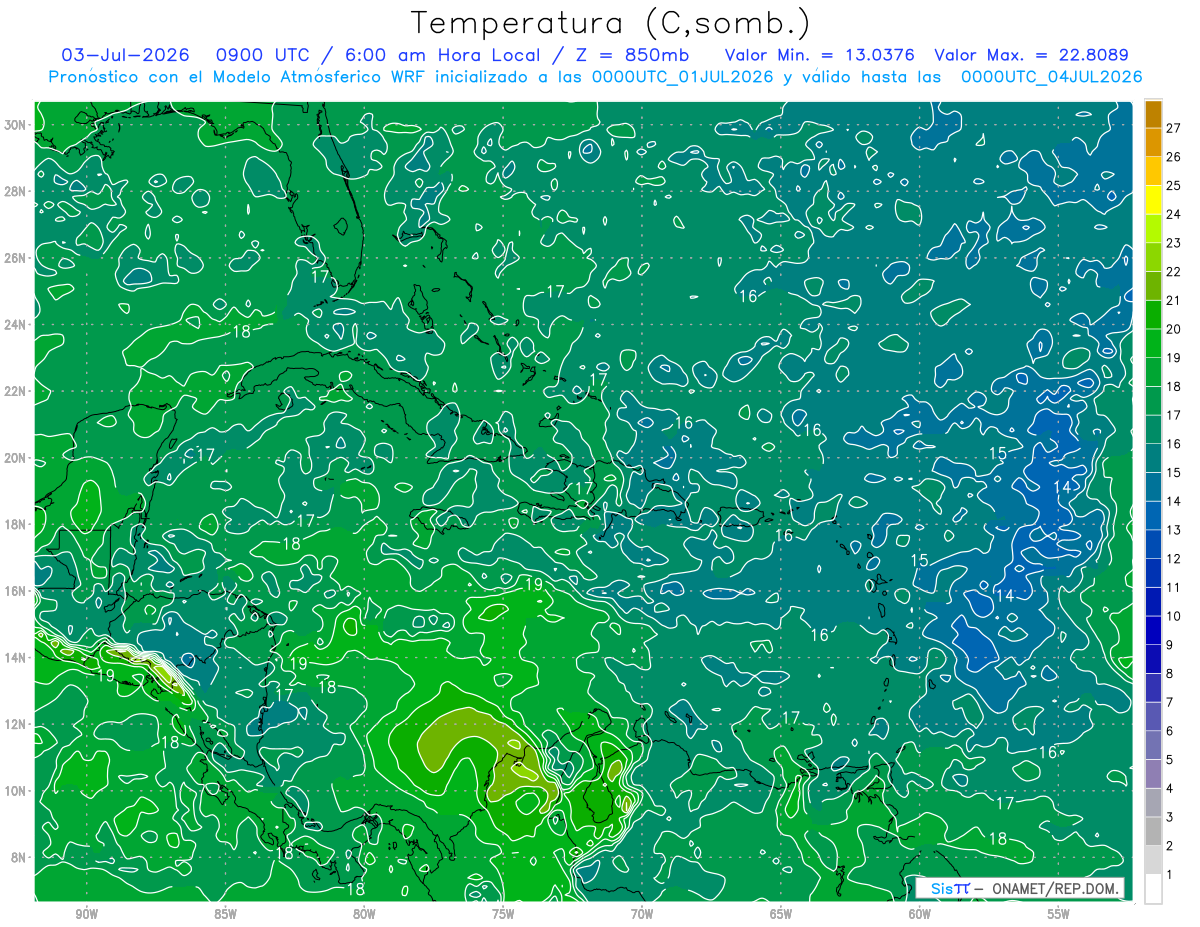Click the 'Valor Max. = 22.8089' readout

[x=1030, y=55]
